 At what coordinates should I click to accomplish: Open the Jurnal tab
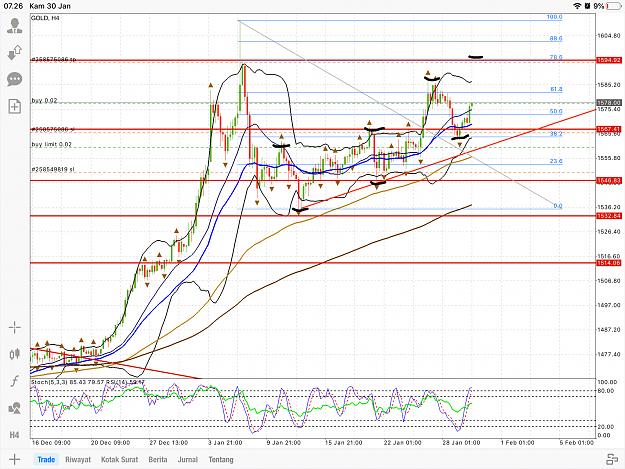tap(188, 459)
